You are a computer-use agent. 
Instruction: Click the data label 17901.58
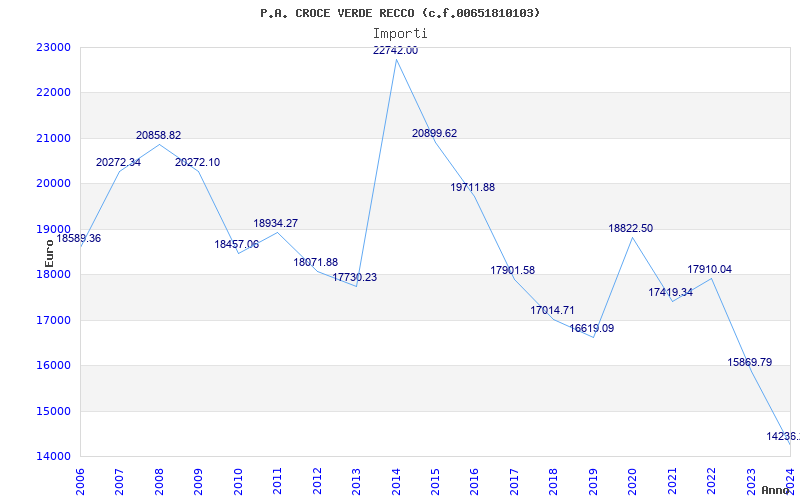[513, 270]
